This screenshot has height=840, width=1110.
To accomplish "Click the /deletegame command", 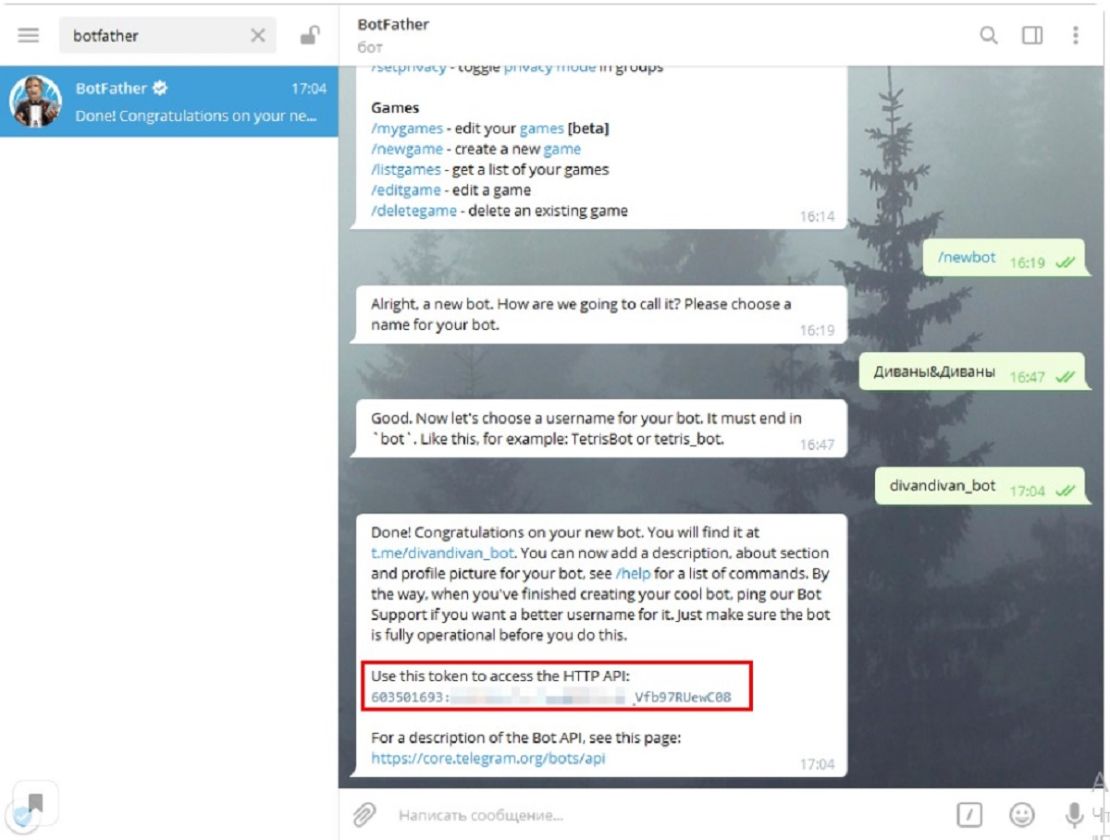I will [x=414, y=211].
